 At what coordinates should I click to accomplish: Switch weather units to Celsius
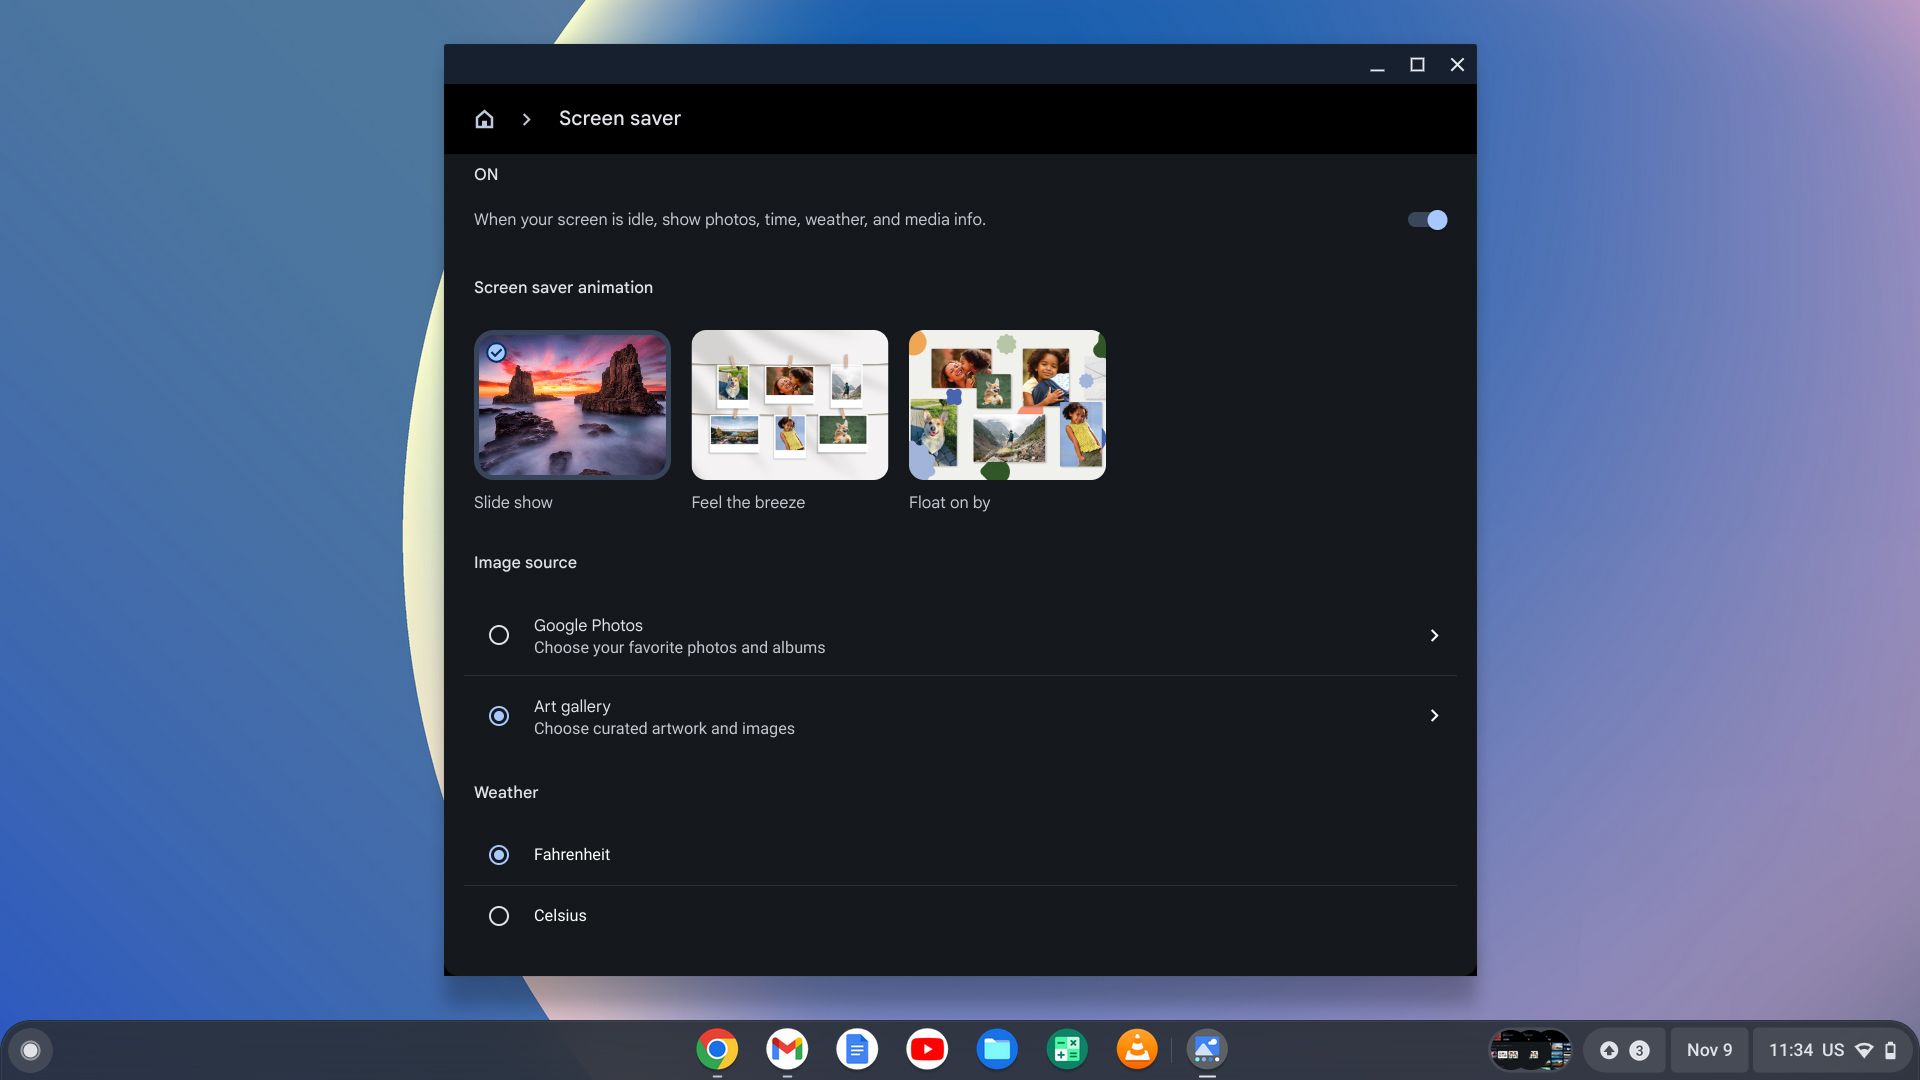(x=499, y=915)
